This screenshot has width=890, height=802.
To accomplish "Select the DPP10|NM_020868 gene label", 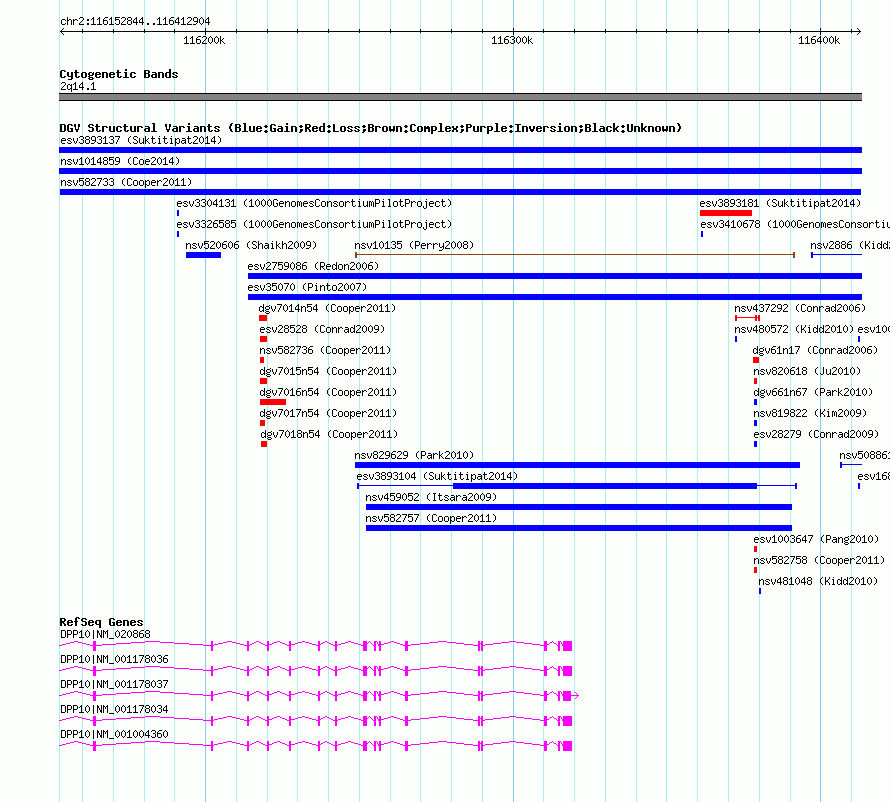I will pyautogui.click(x=105, y=635).
